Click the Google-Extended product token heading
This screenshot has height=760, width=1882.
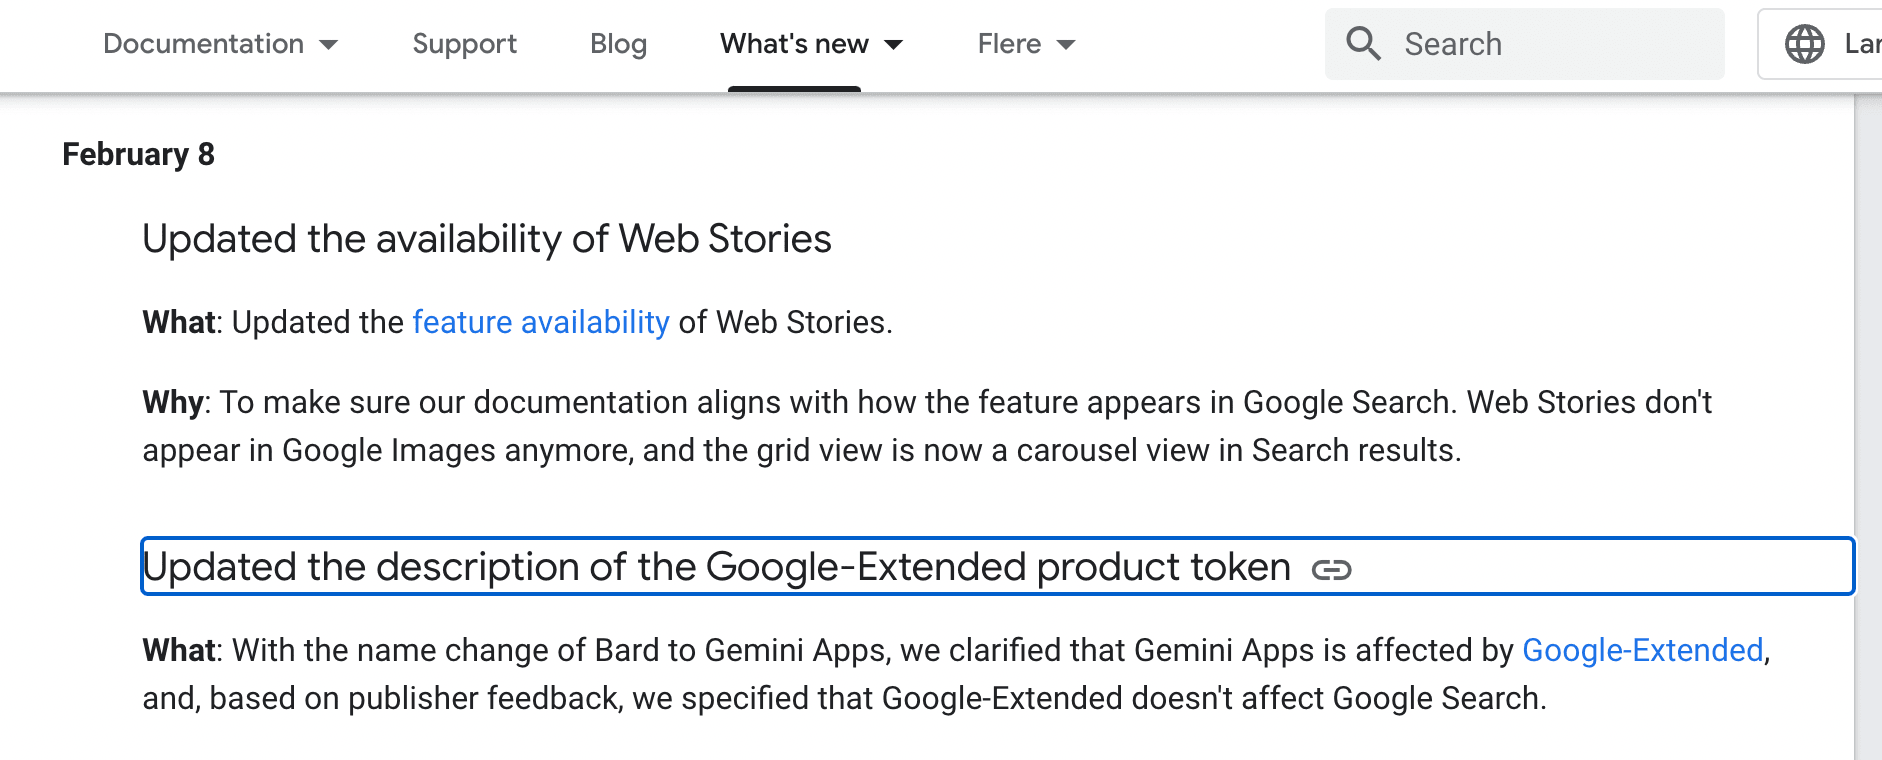(716, 566)
